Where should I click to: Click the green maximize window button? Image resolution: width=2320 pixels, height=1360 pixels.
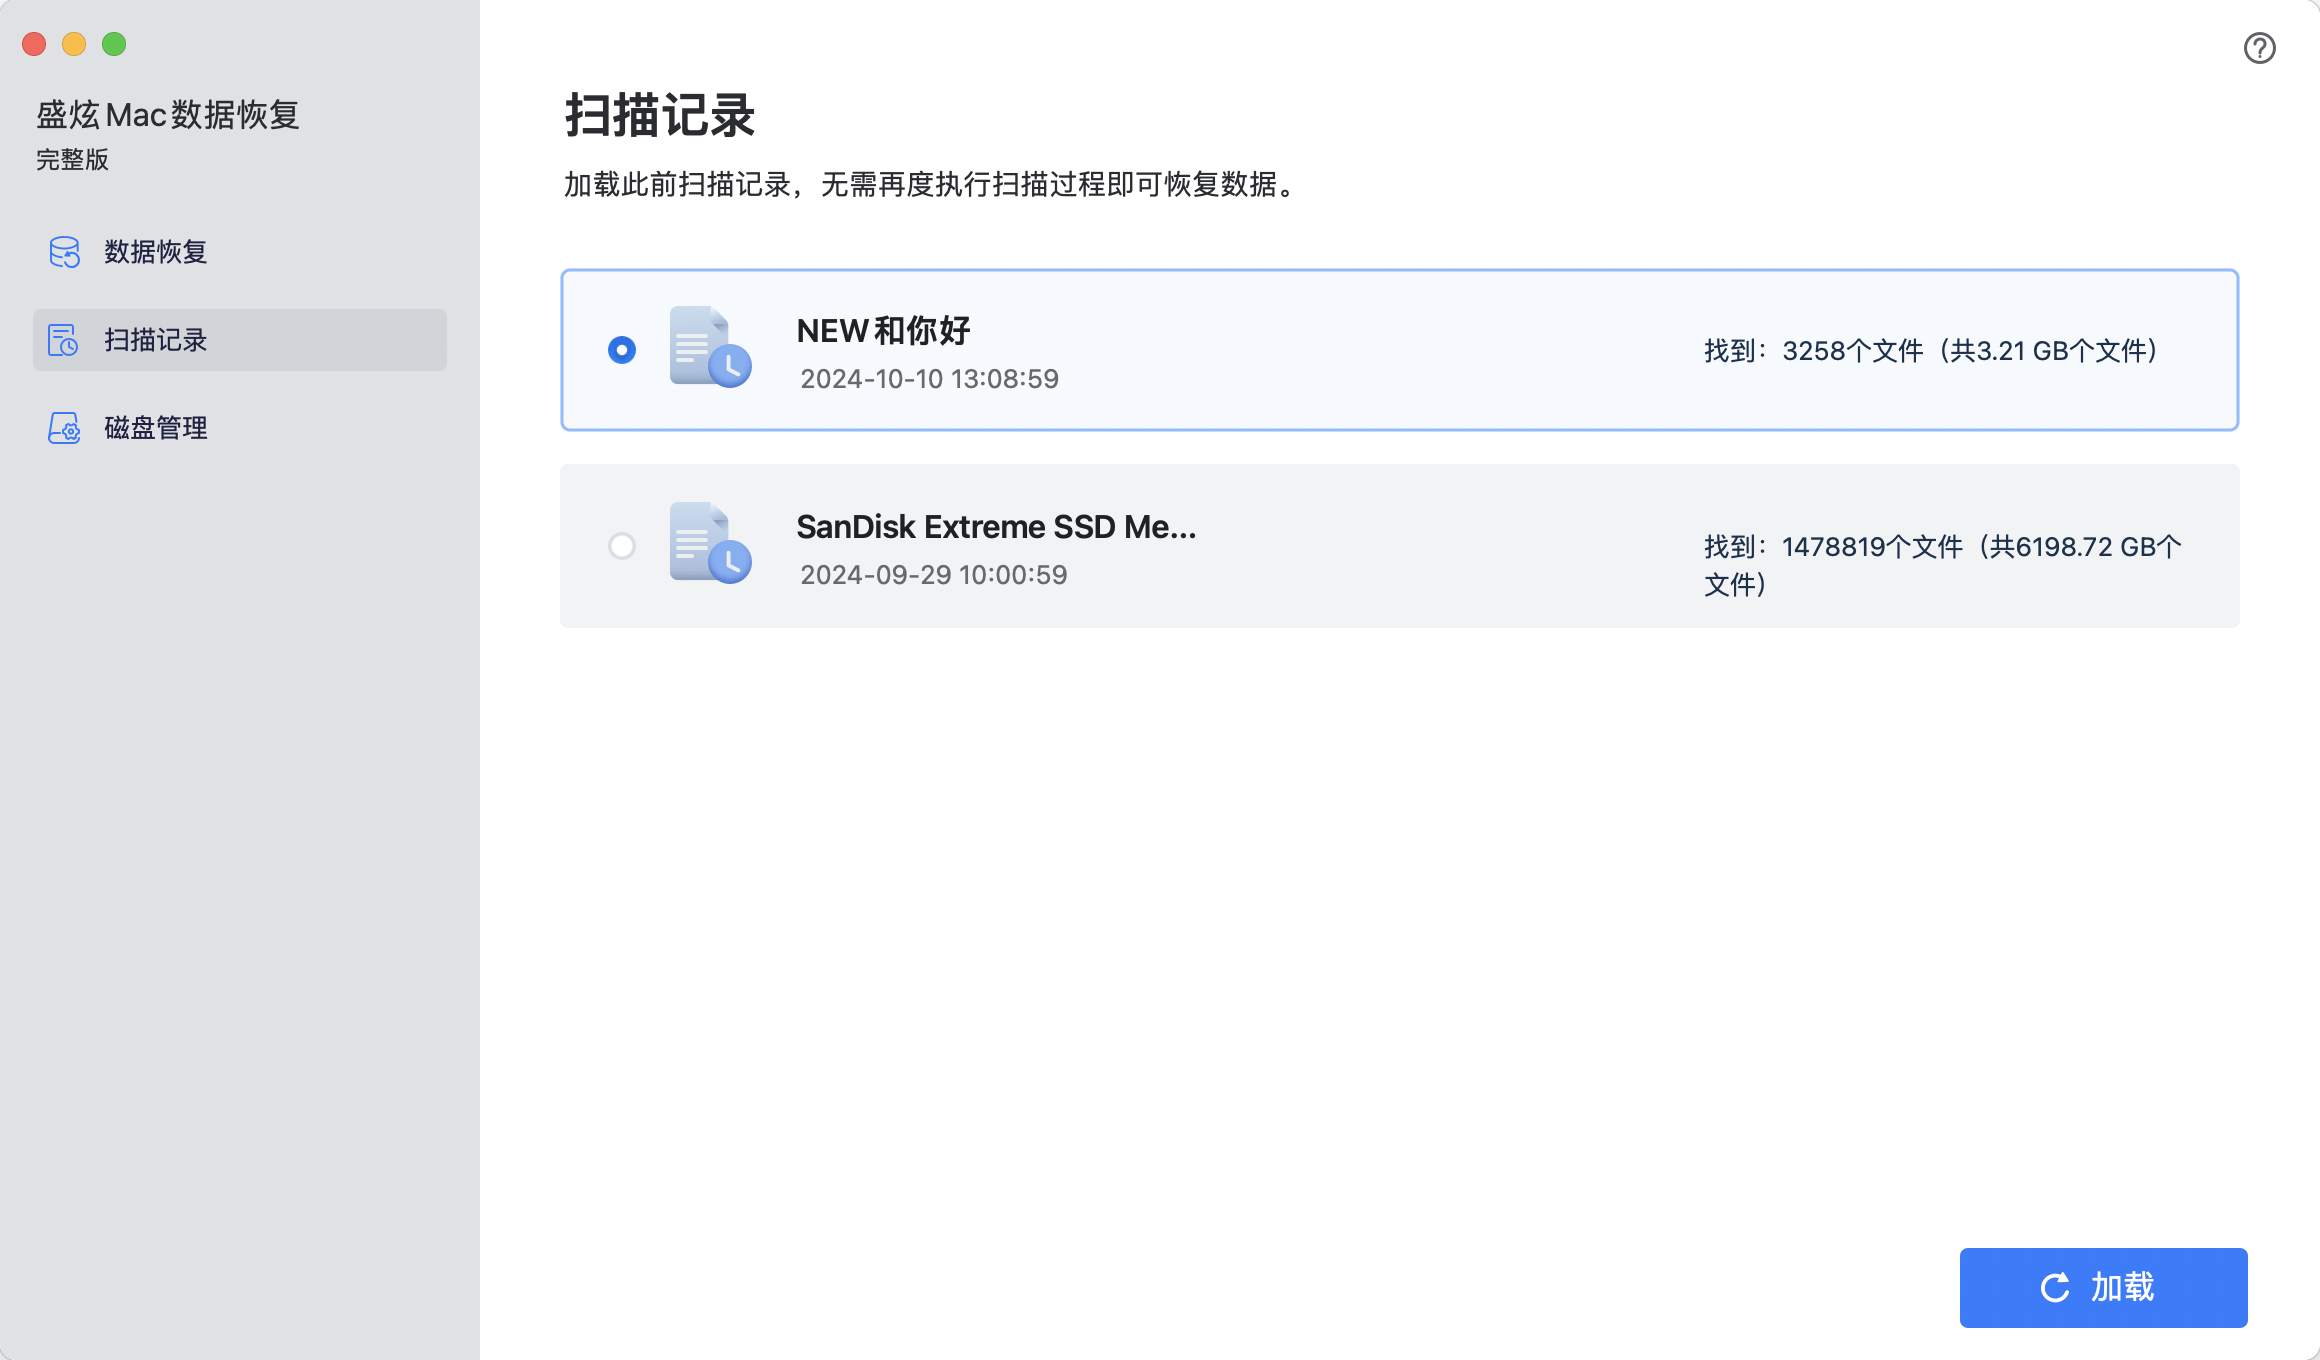(x=114, y=44)
